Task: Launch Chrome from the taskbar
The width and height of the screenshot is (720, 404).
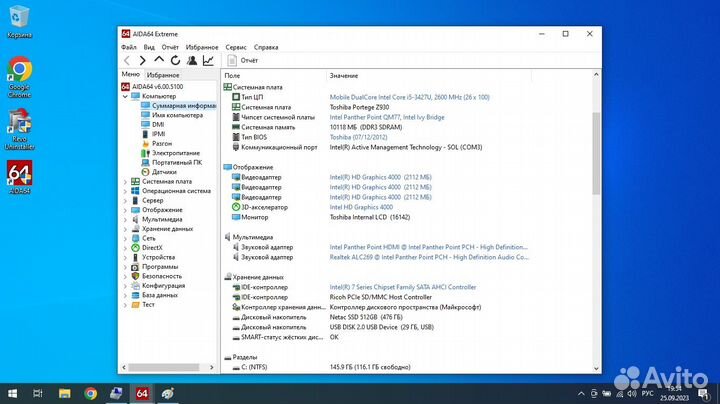Action: pyautogui.click(x=90, y=393)
